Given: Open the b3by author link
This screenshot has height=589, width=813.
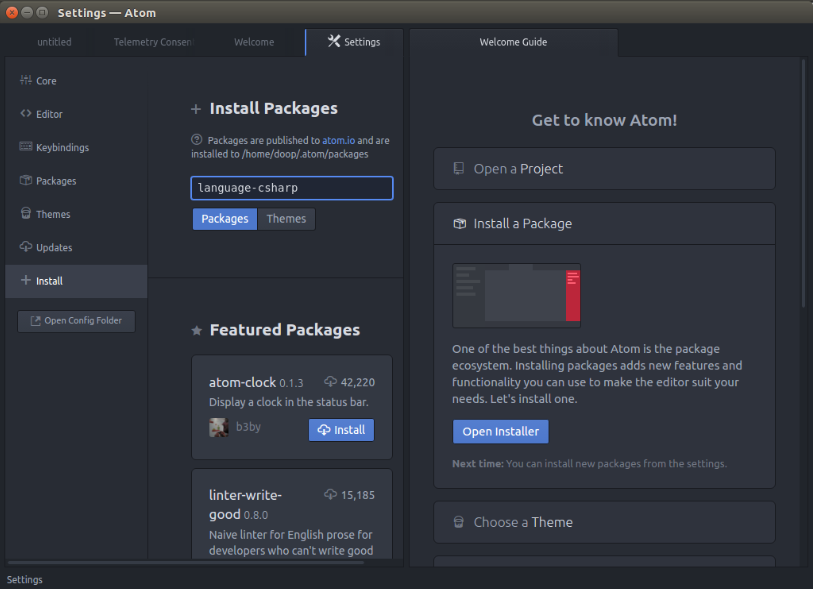Looking at the screenshot, I should tap(248, 427).
